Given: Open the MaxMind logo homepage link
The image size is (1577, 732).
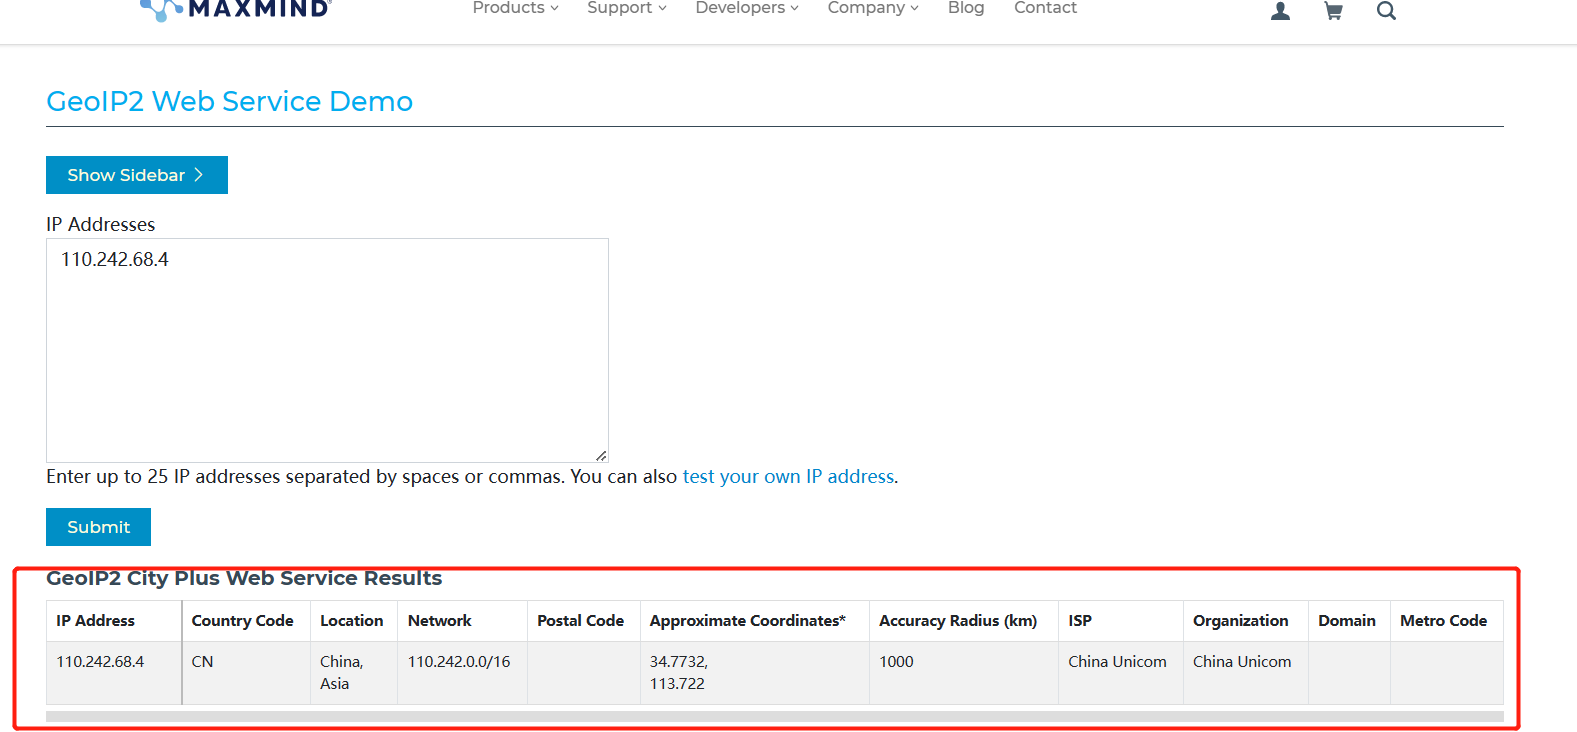Looking at the screenshot, I should pos(236,10).
